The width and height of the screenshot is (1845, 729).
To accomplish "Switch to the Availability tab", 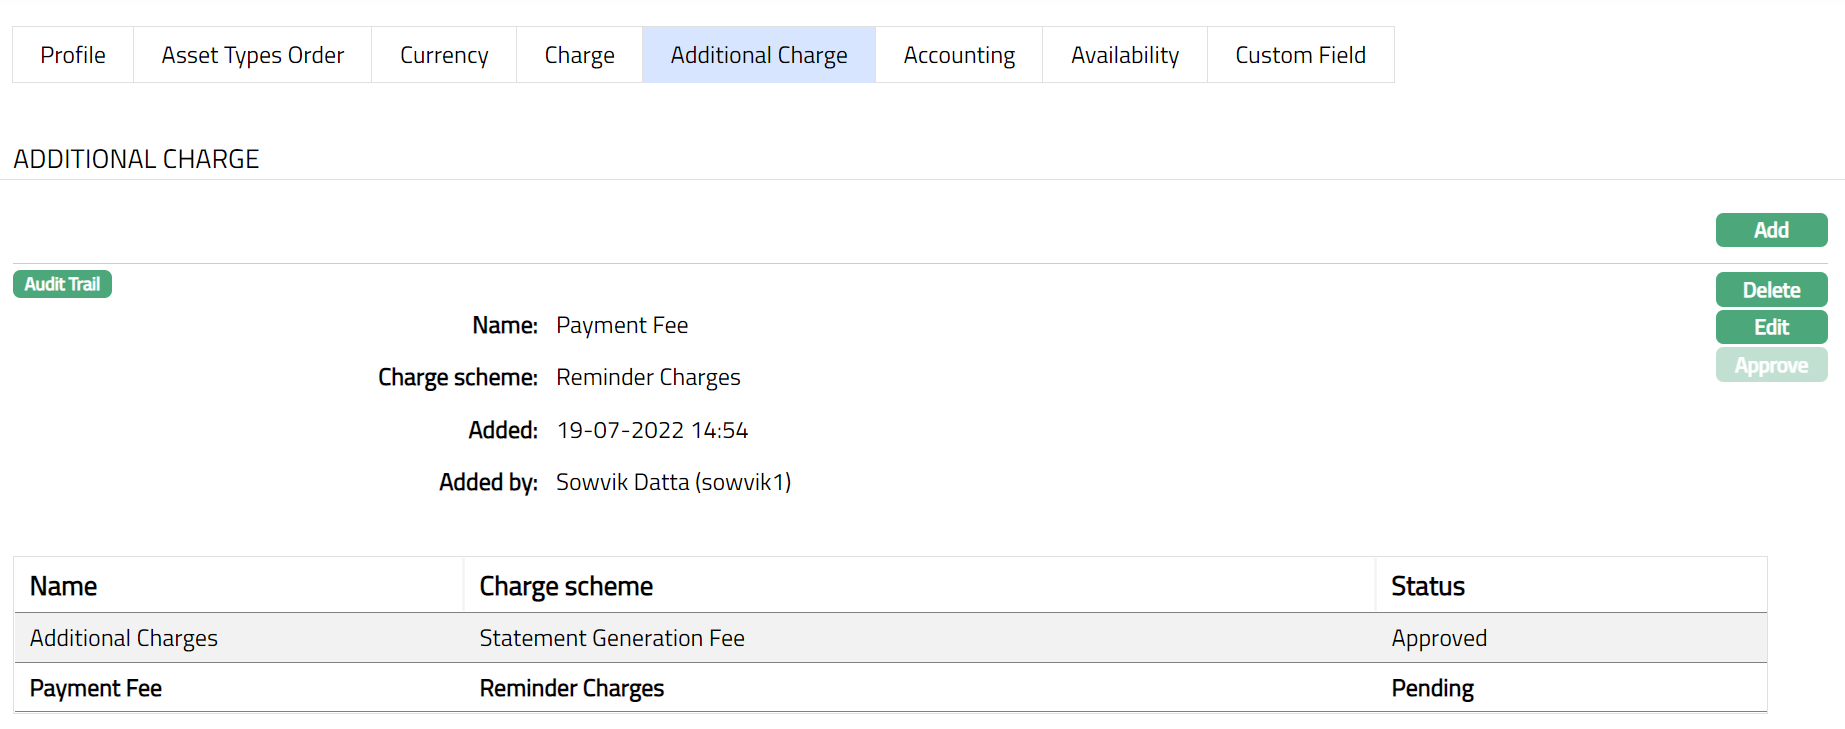I will tap(1124, 55).
